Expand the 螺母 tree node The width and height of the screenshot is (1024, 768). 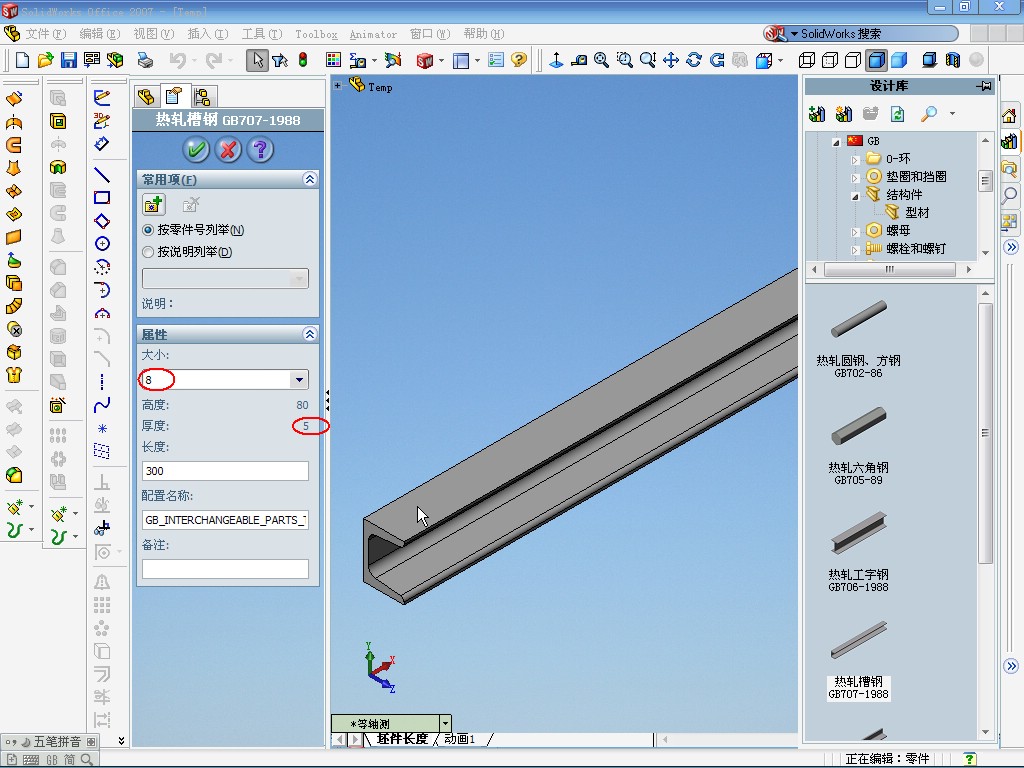[855, 232]
